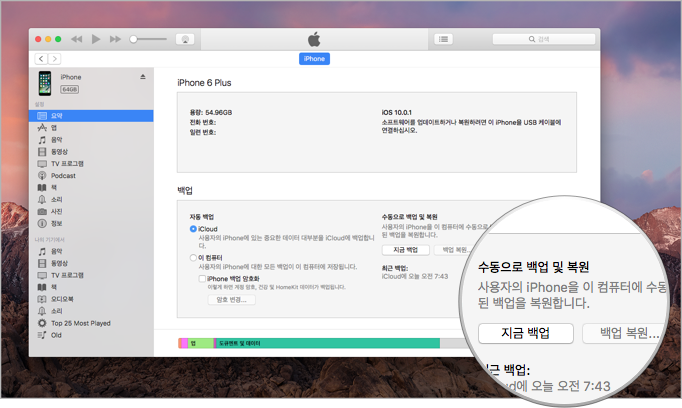
Task: Open 요약 summary in the sidebar
Action: 91,116
